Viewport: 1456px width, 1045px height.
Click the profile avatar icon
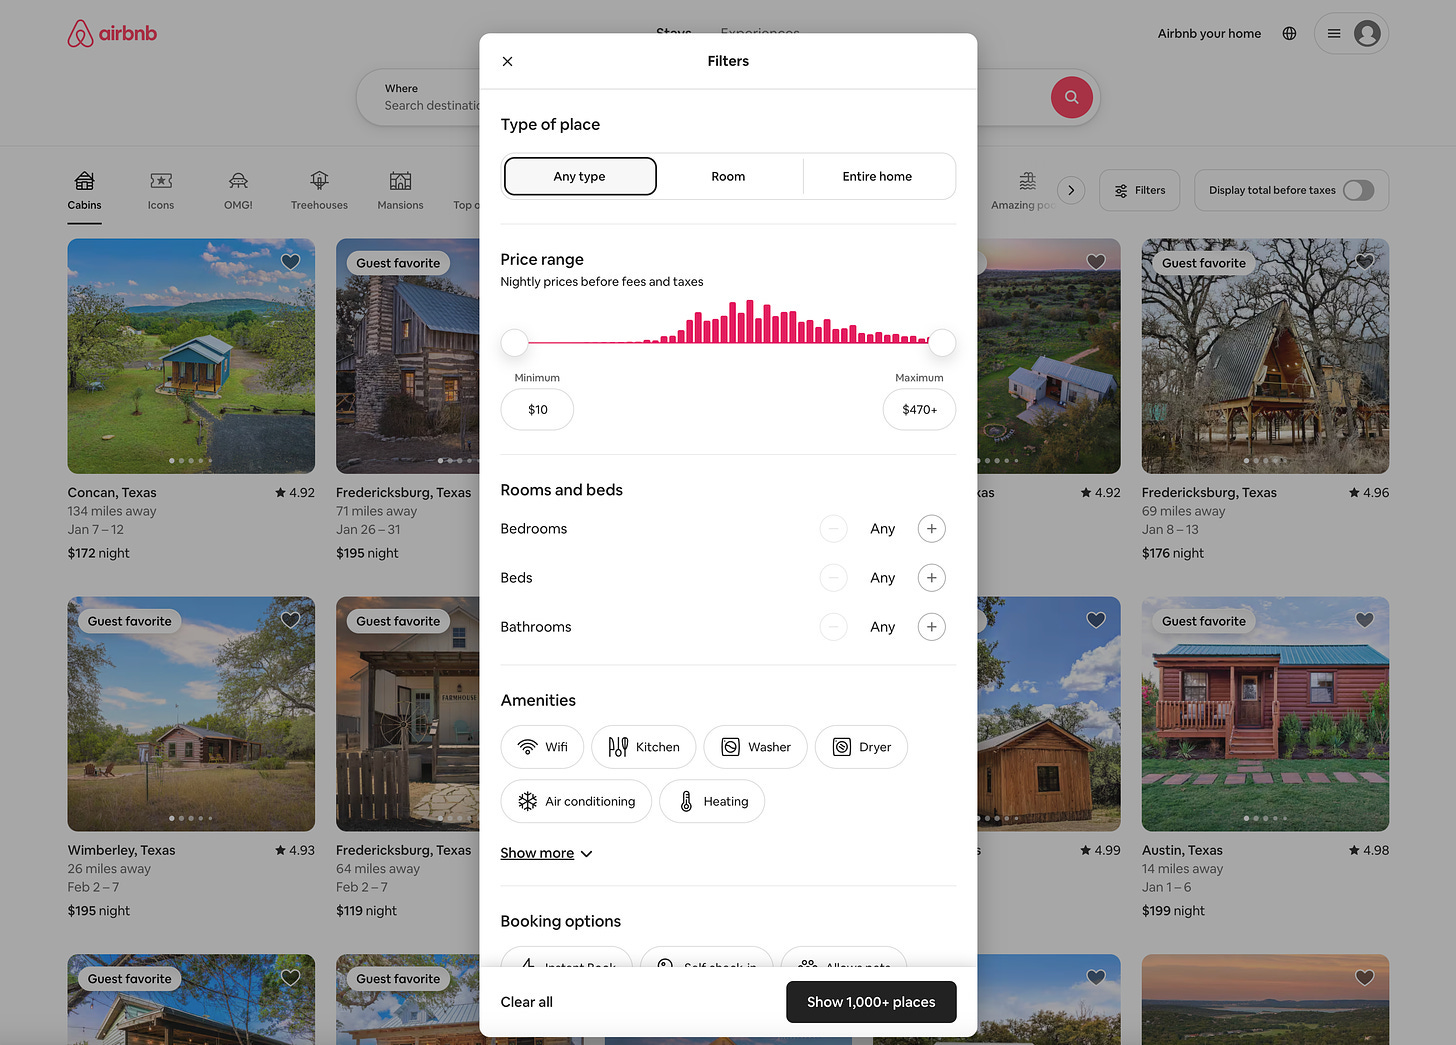pos(1367,33)
